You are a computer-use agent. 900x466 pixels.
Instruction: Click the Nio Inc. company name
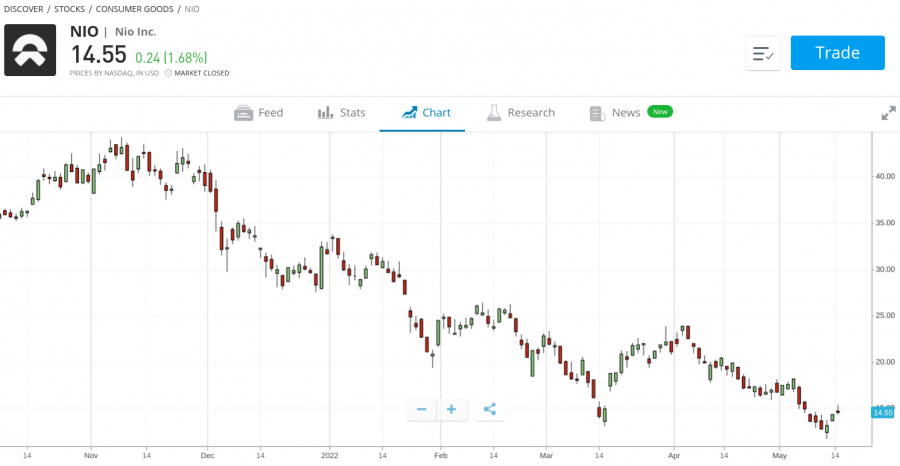135,32
